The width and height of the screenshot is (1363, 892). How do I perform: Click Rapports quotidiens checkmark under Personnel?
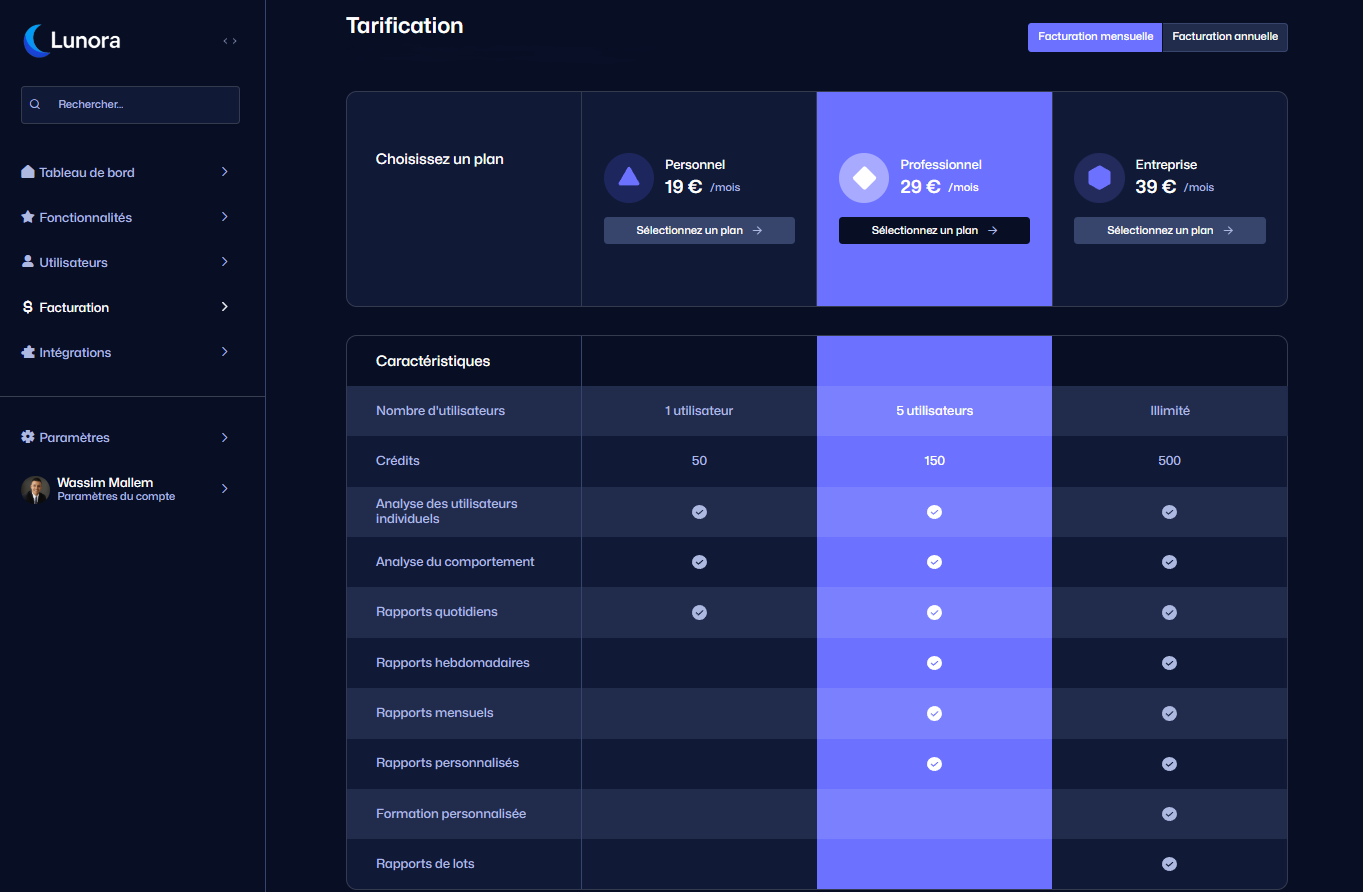(699, 612)
